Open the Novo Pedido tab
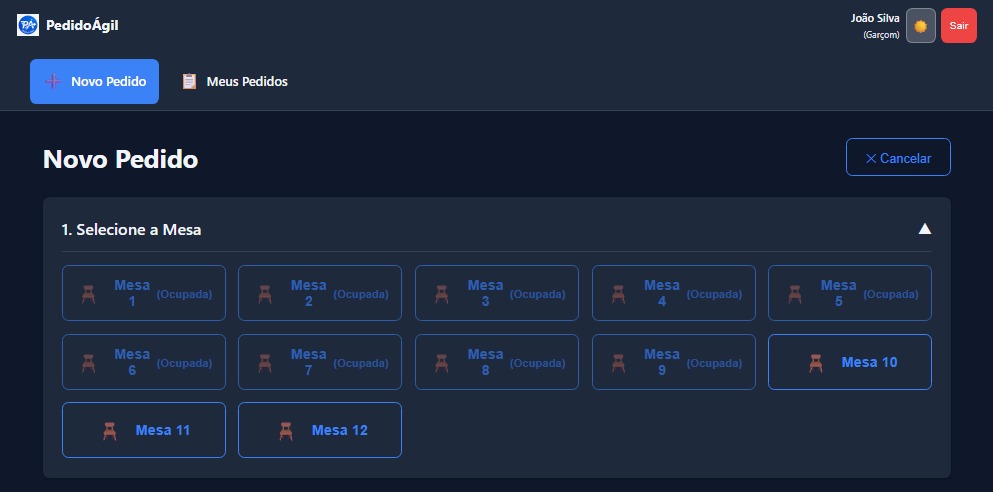993x492 pixels. tap(95, 81)
